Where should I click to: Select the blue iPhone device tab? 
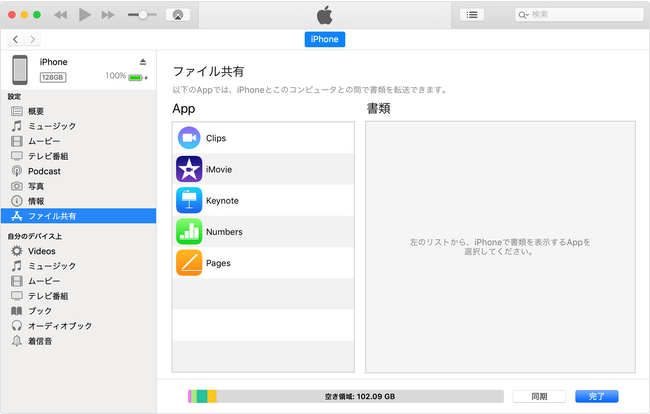point(325,39)
